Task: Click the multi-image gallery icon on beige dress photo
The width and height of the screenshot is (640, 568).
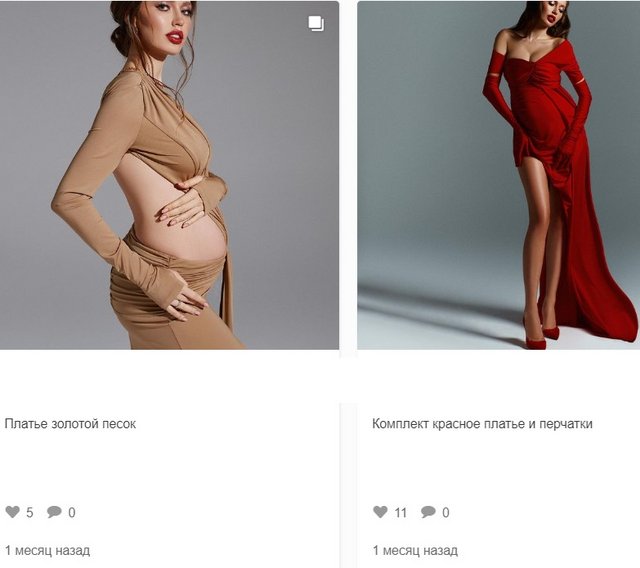Action: pos(316,24)
